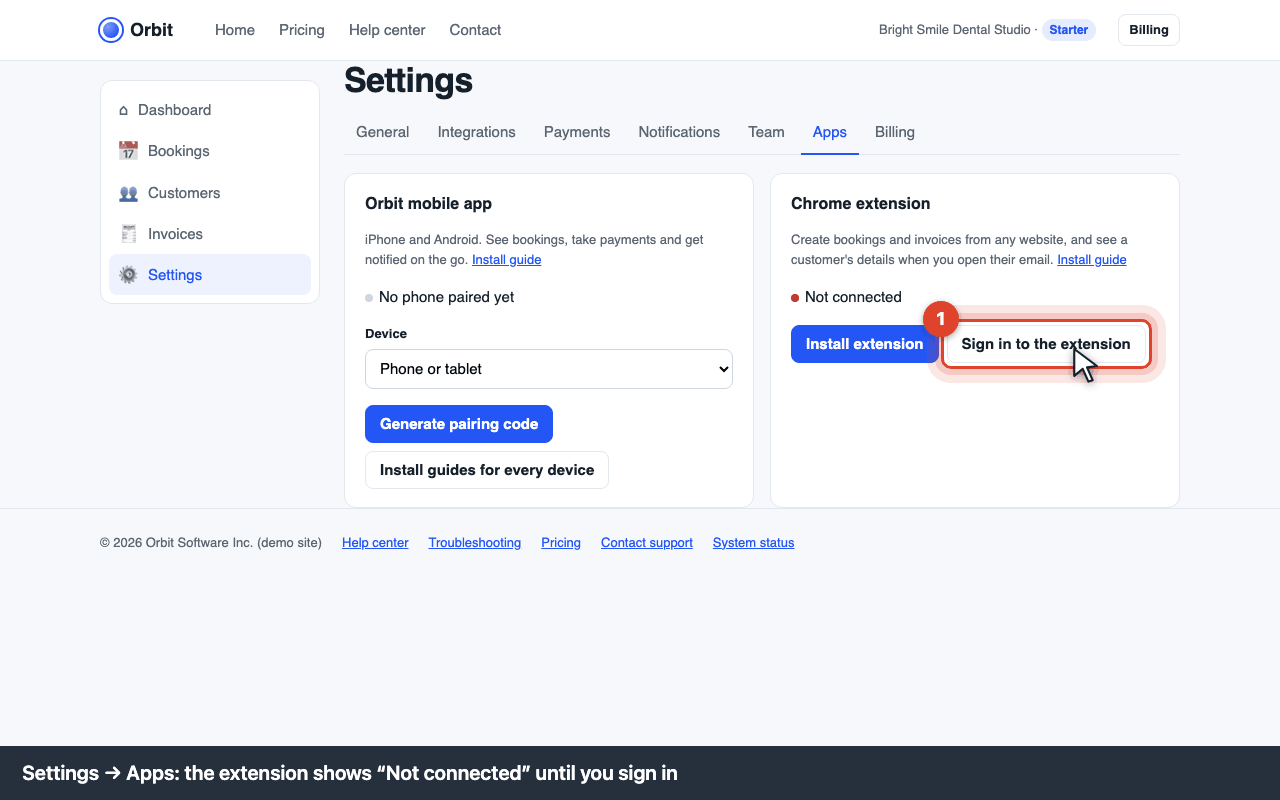Check the System status link
1280x800 pixels.
tap(754, 543)
